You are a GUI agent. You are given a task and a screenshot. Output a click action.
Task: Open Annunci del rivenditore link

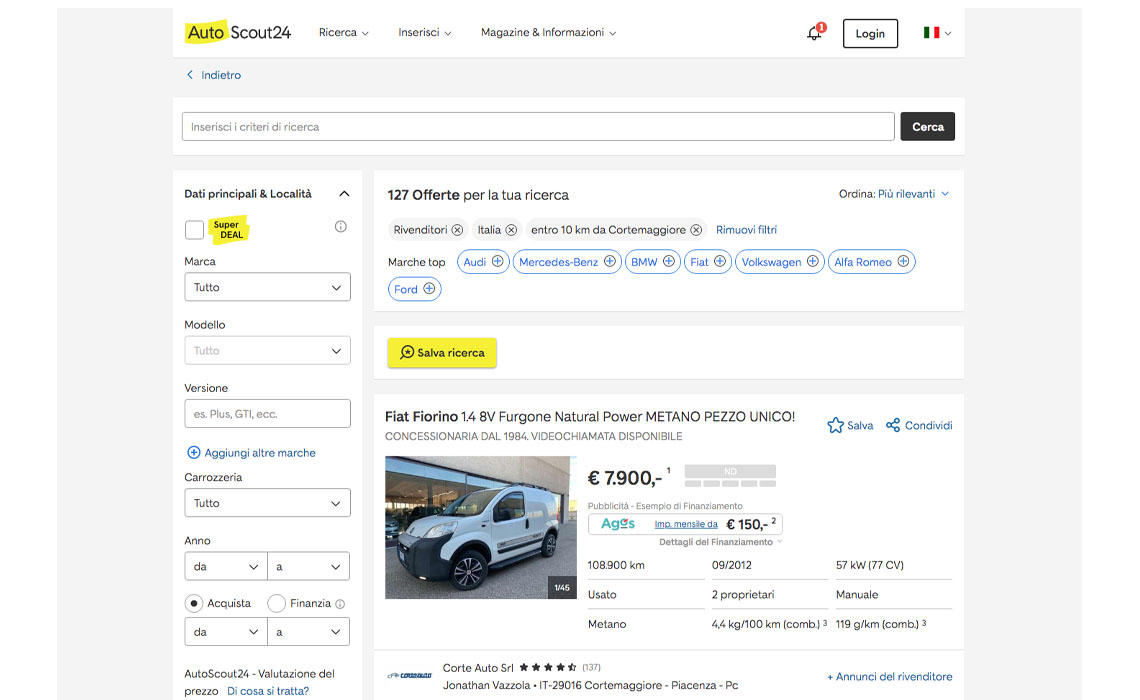pos(890,677)
